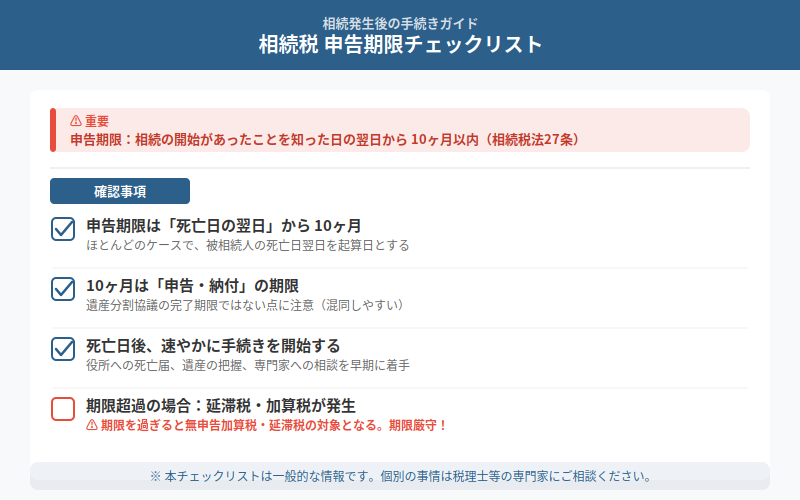The image size is (800, 500).
Task: Click the description starting with ほとんどのケースで
Action: pos(247,245)
